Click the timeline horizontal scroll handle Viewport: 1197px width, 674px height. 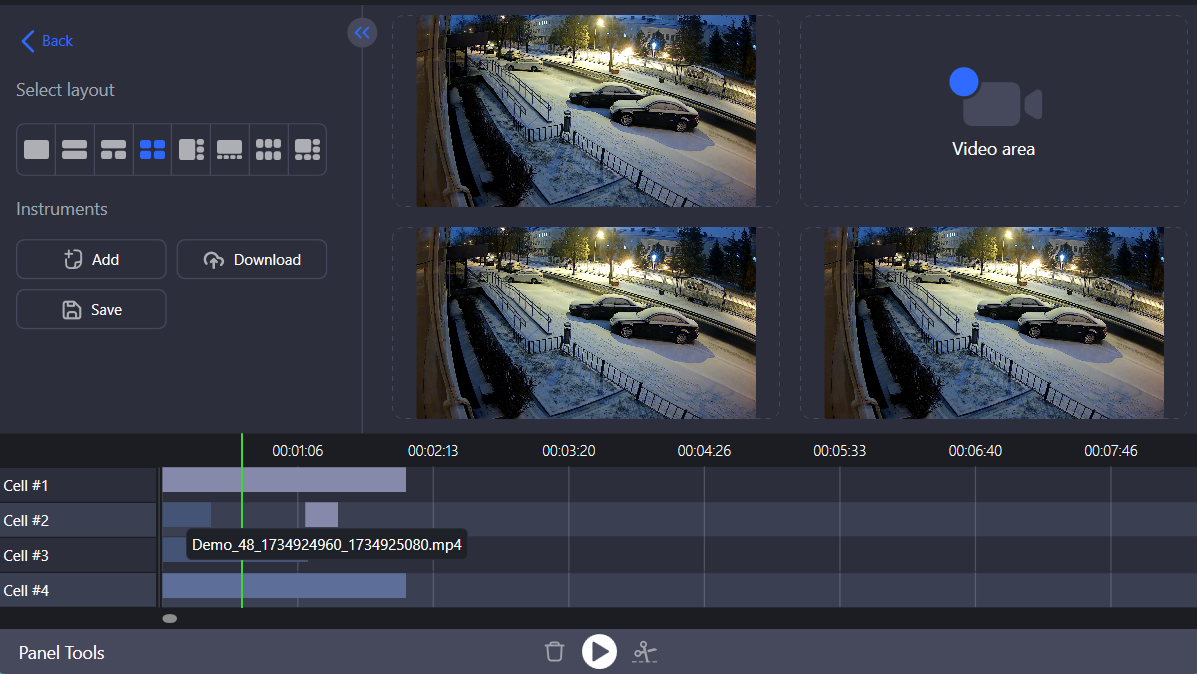[x=170, y=618]
